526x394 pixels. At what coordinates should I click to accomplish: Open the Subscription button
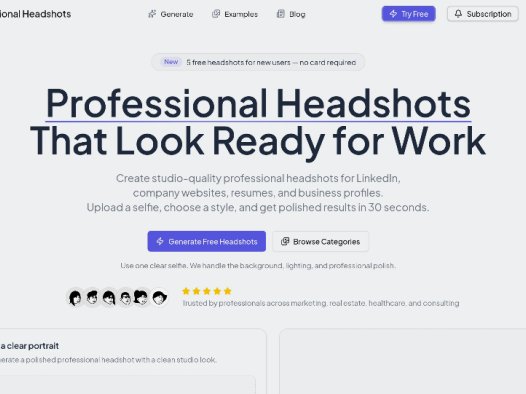coord(483,14)
